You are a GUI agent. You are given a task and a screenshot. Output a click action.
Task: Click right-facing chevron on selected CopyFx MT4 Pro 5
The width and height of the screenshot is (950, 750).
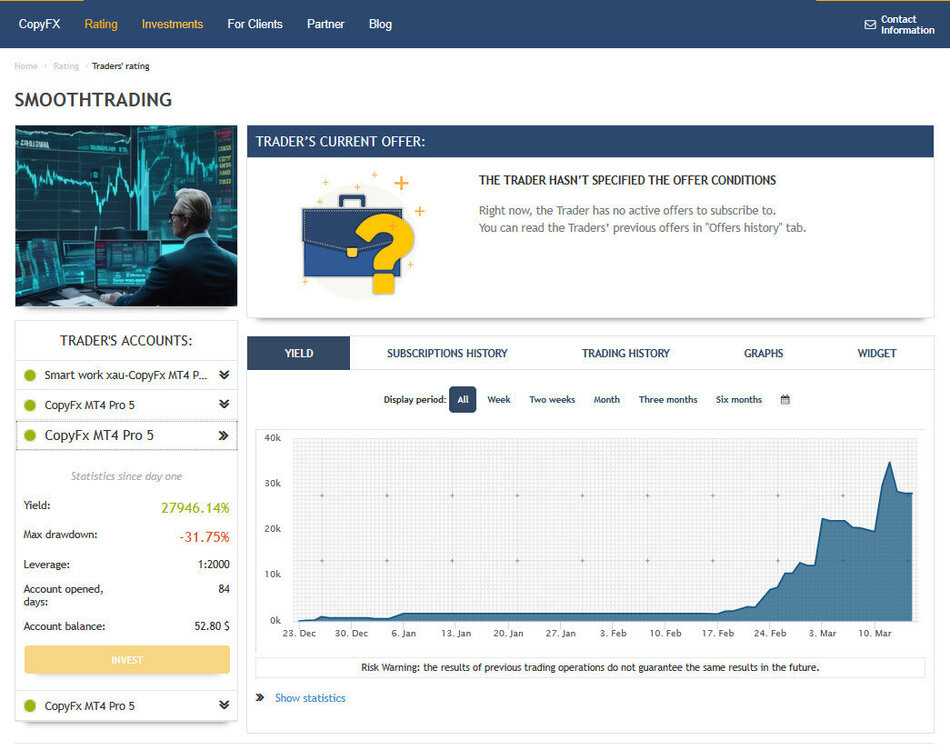click(x=223, y=436)
